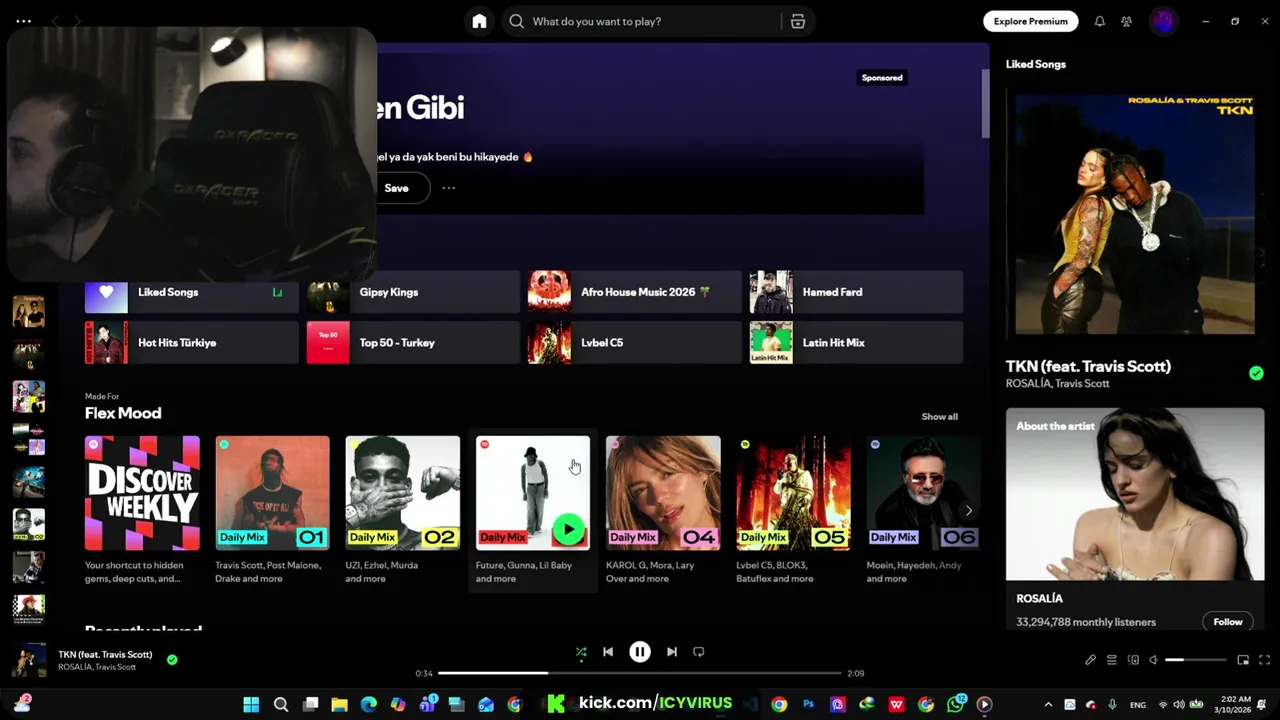The image size is (1280, 720).
Task: Toggle repeat mode
Action: [699, 652]
